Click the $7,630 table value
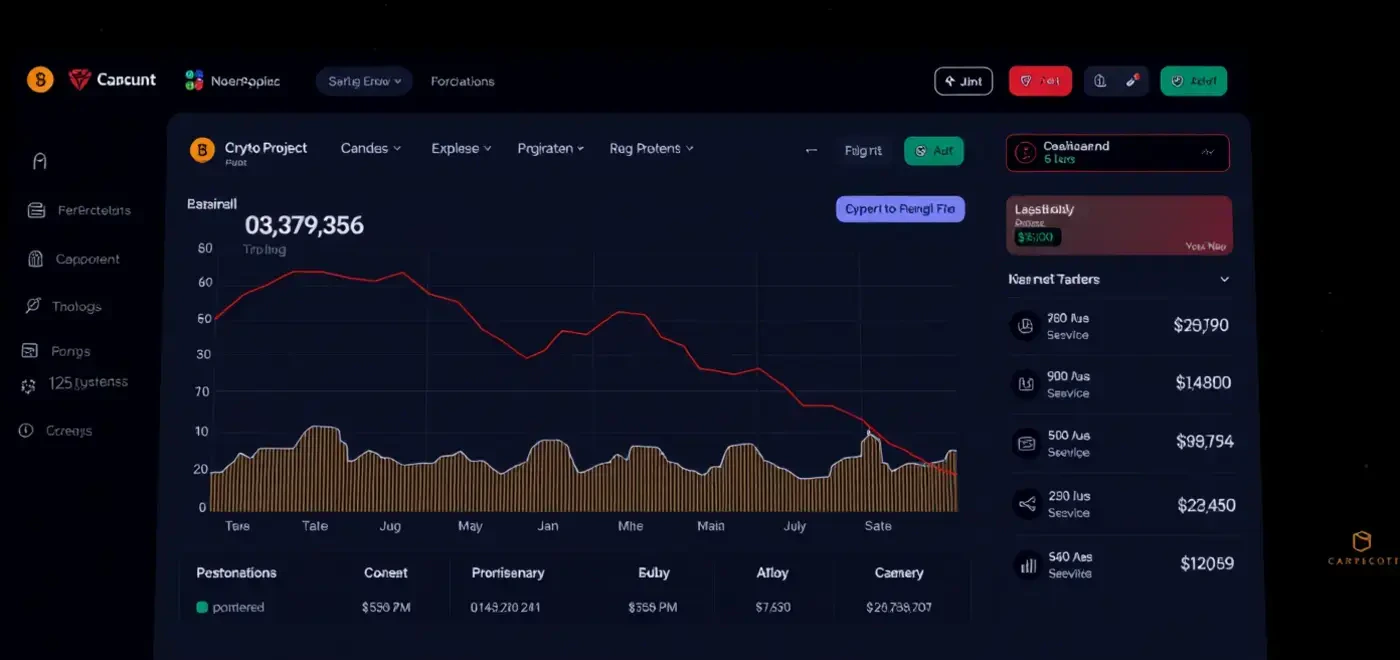 pyautogui.click(x=773, y=607)
